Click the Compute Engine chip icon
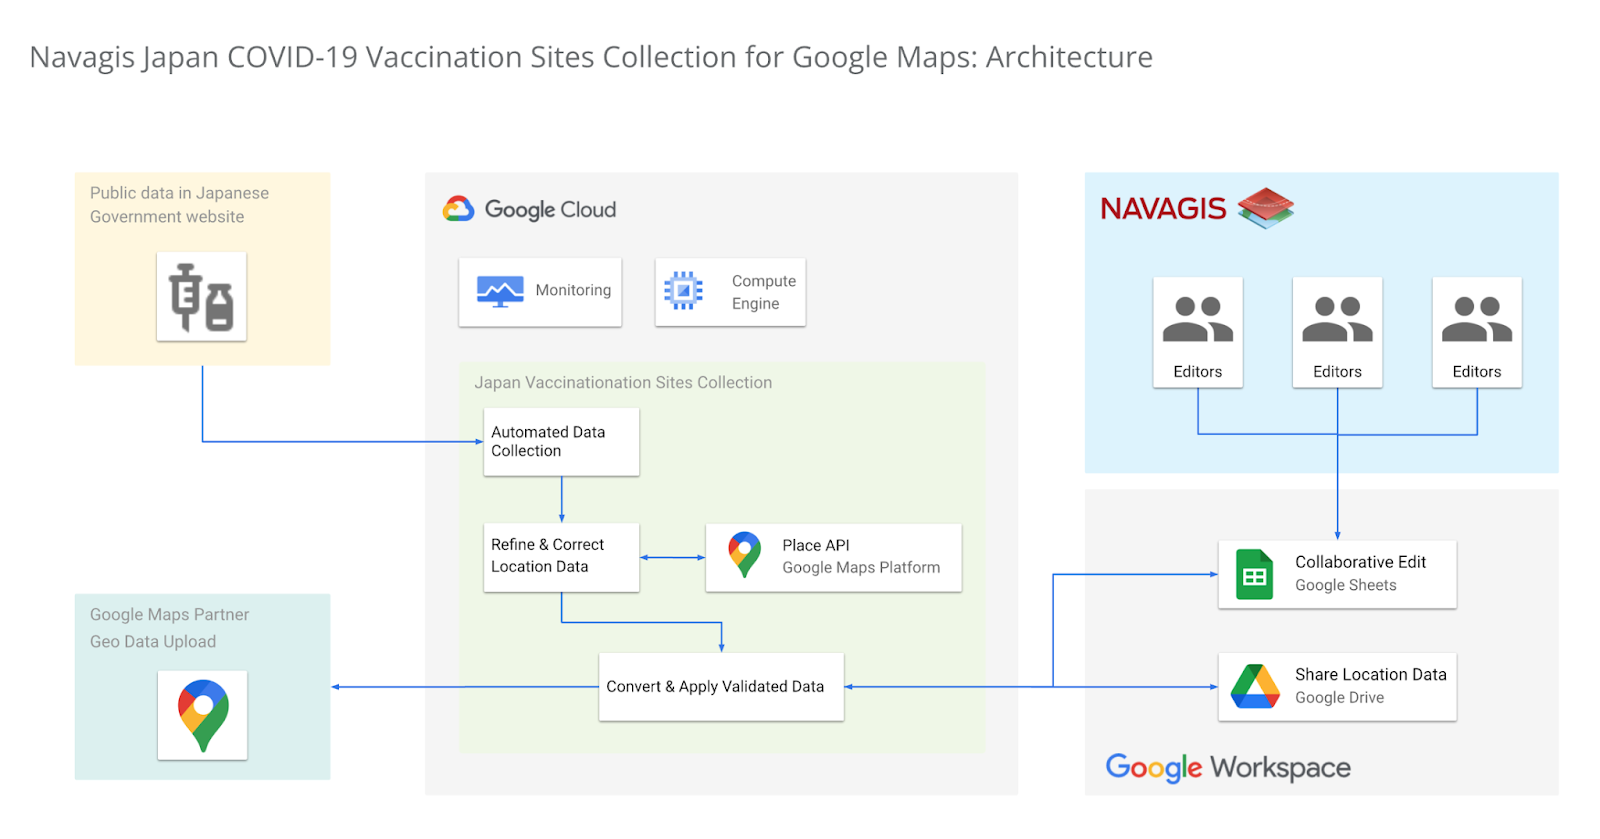The image size is (1600, 839). click(684, 291)
